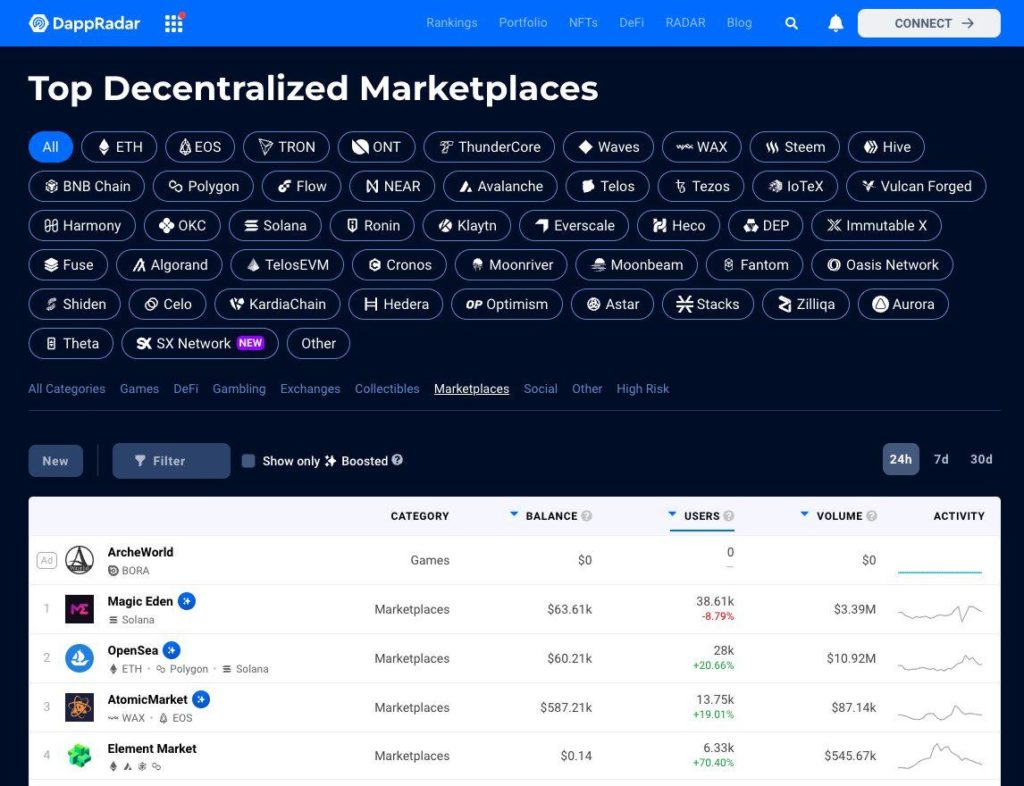Select the 24h time range
The height and width of the screenshot is (786, 1024).
[x=901, y=459]
